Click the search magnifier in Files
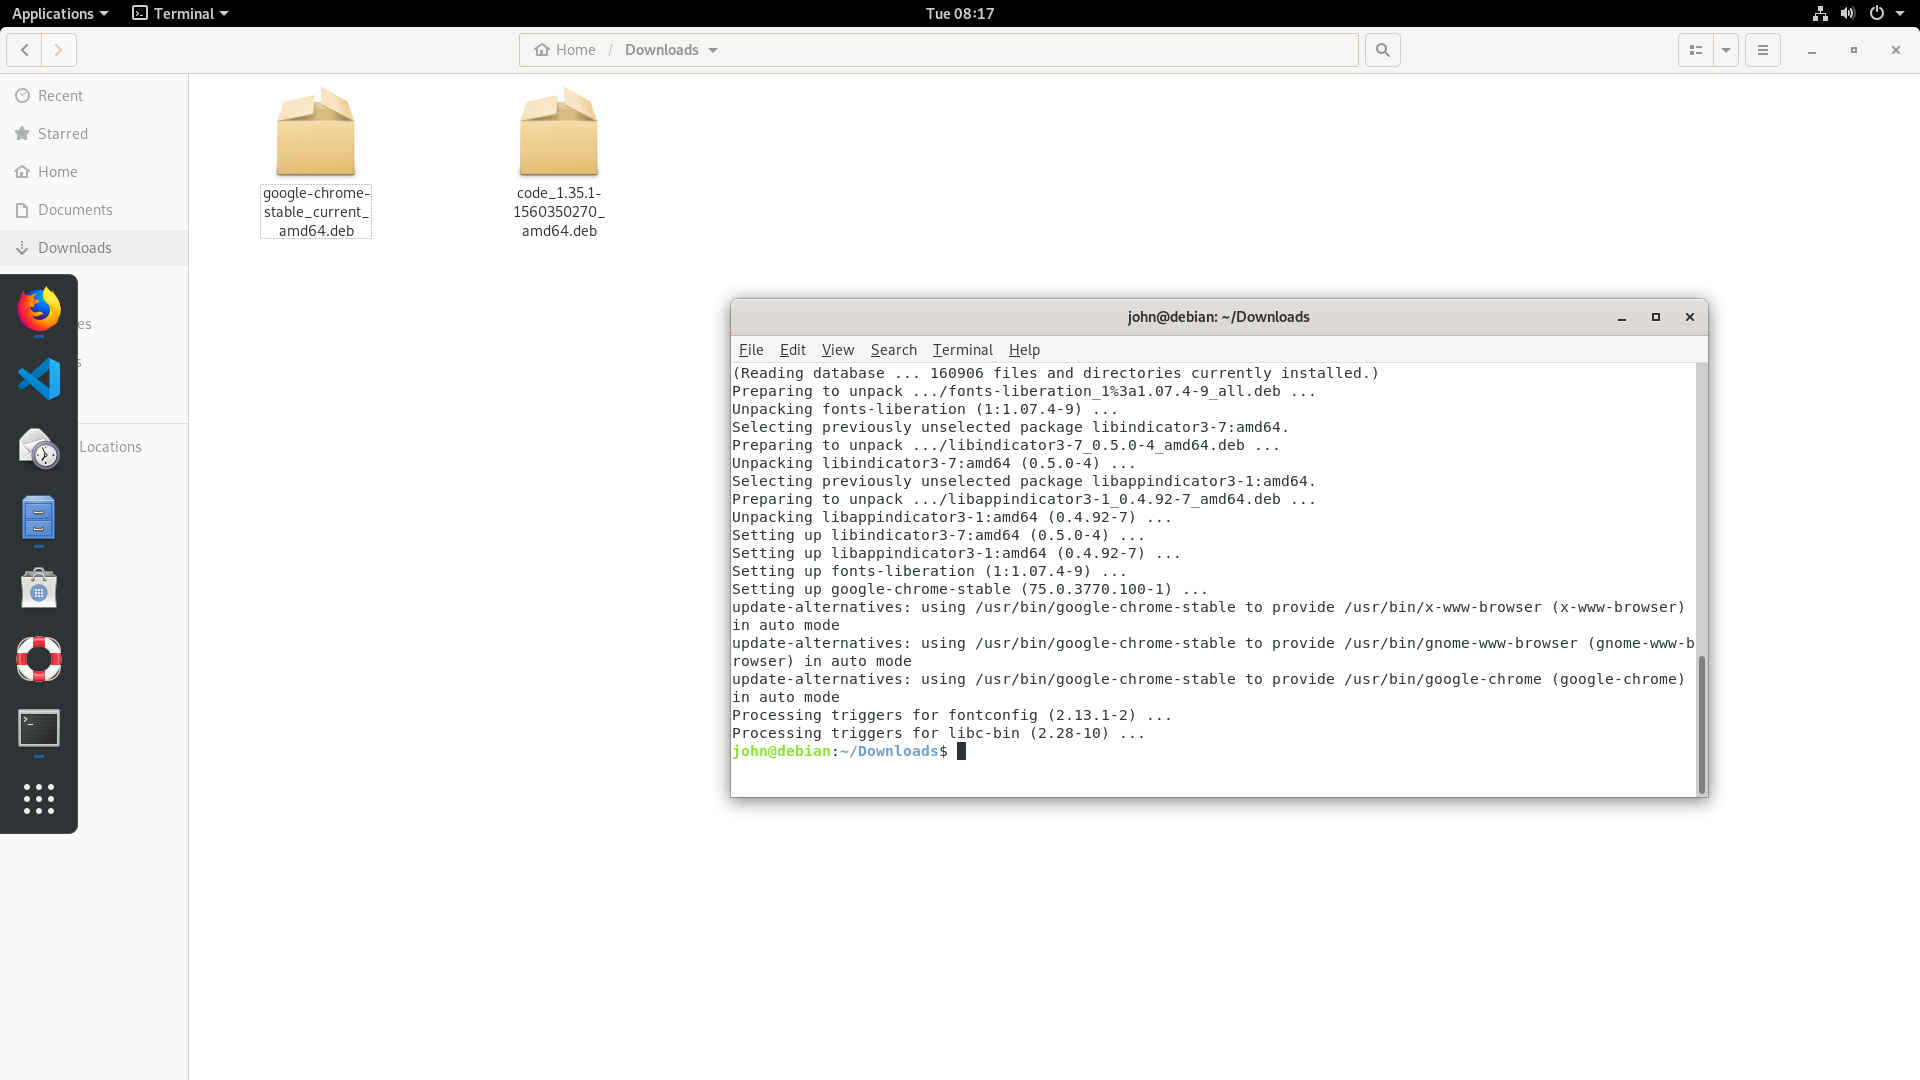Image resolution: width=1920 pixels, height=1080 pixels. click(1383, 50)
